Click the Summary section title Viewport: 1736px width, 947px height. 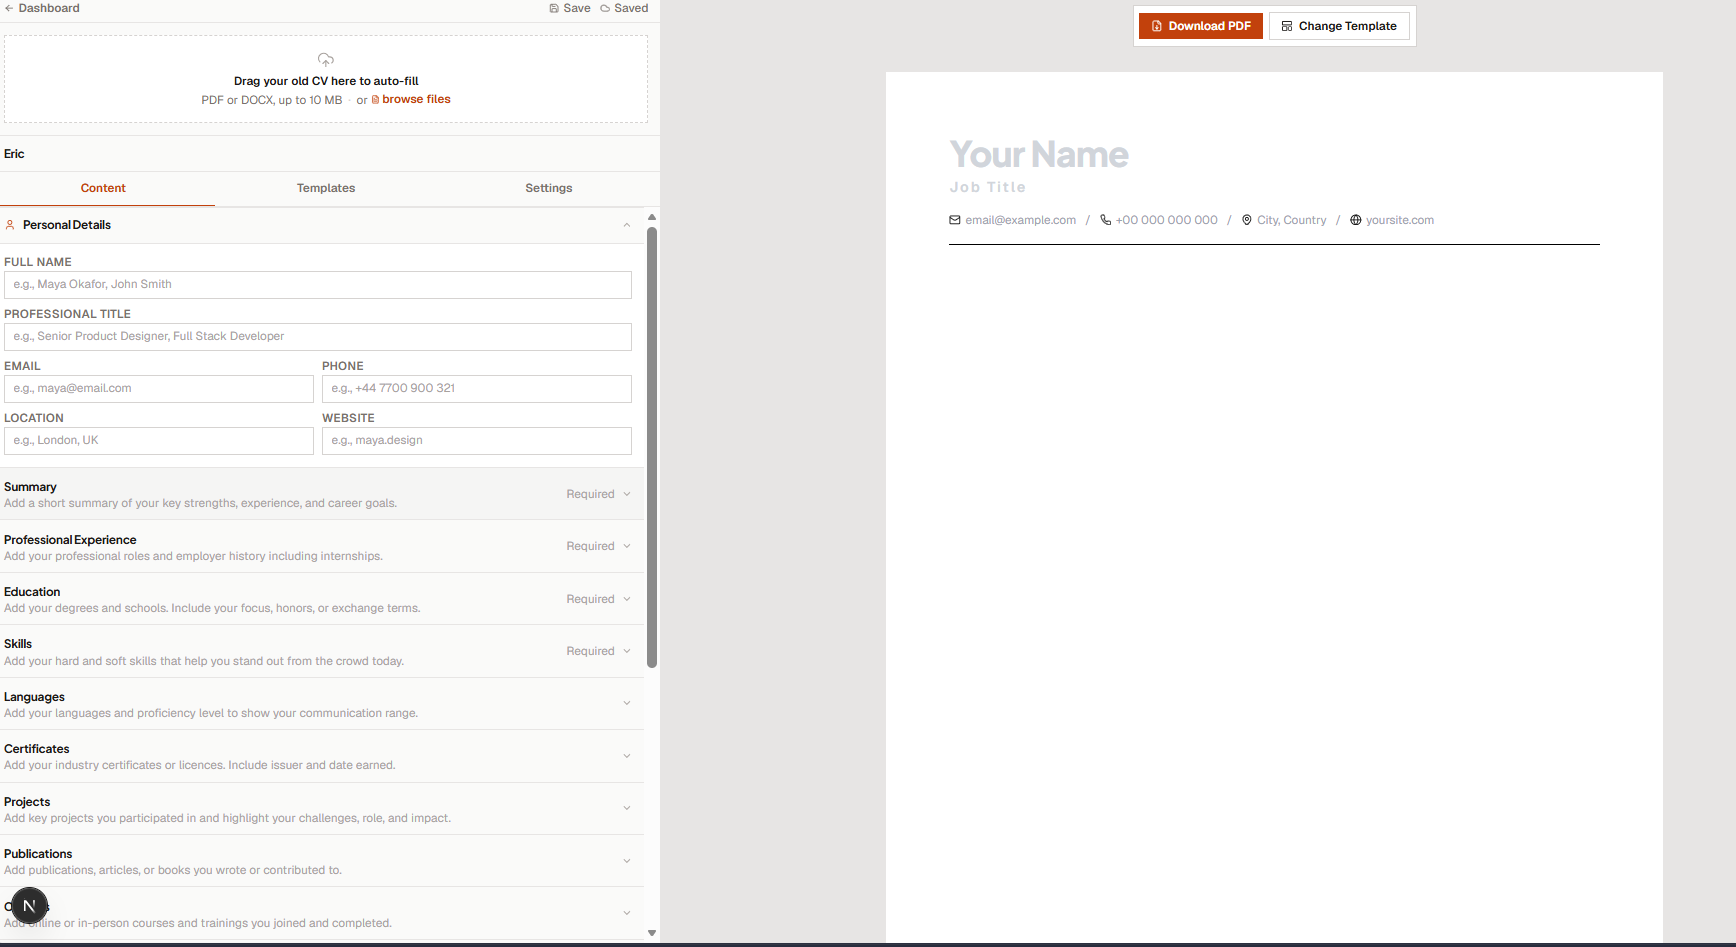pyautogui.click(x=30, y=487)
